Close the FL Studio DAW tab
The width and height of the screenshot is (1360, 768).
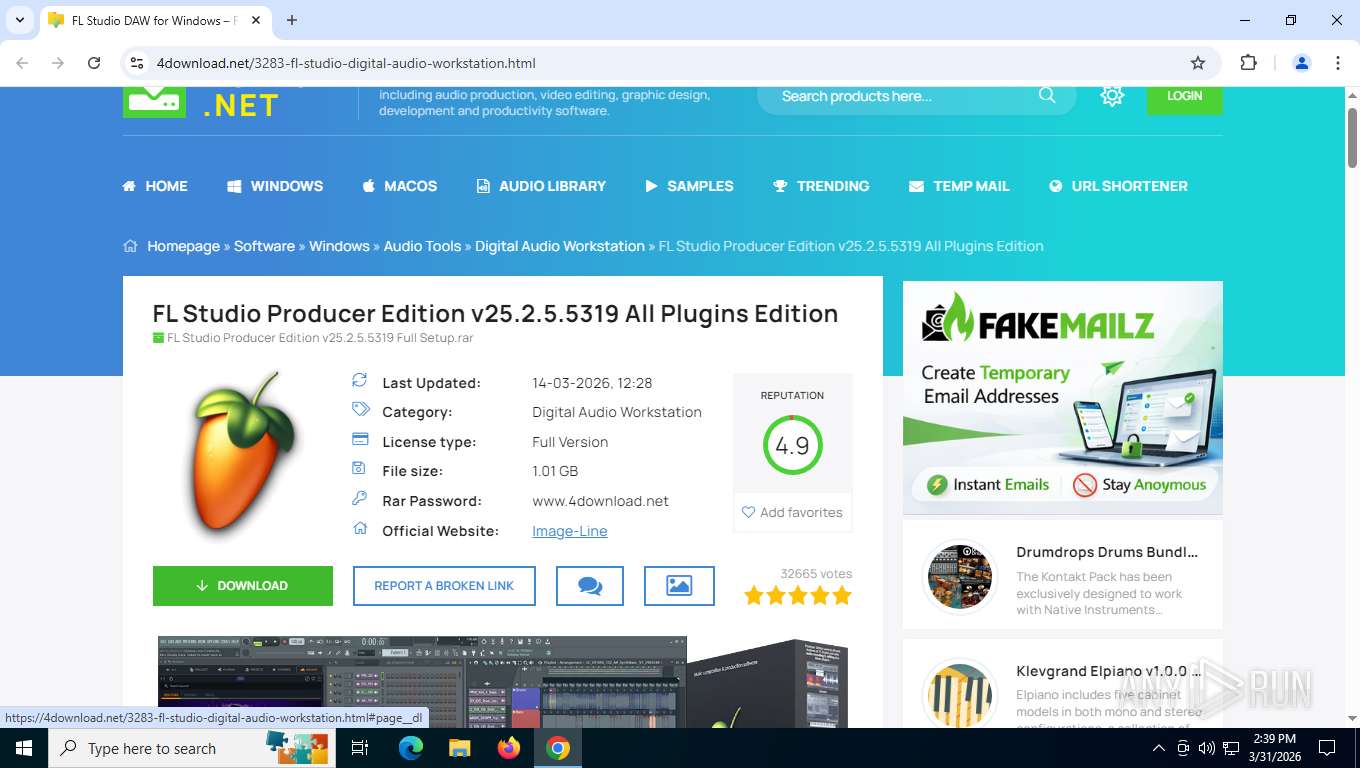[x=256, y=20]
